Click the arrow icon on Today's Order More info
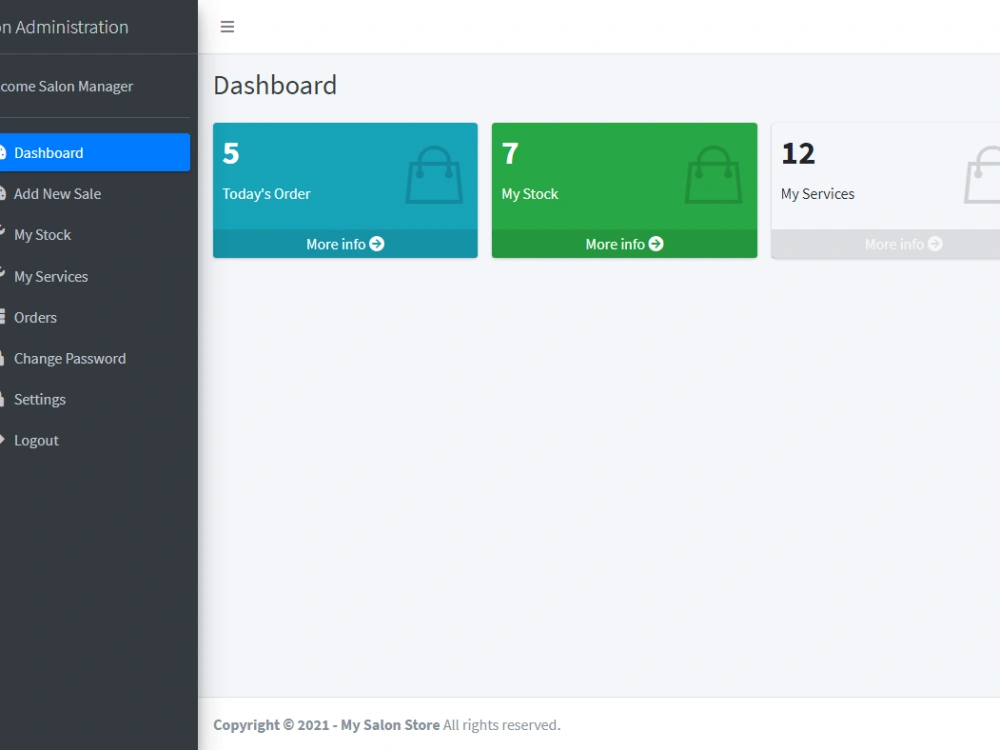The width and height of the screenshot is (1000, 750). (x=377, y=244)
